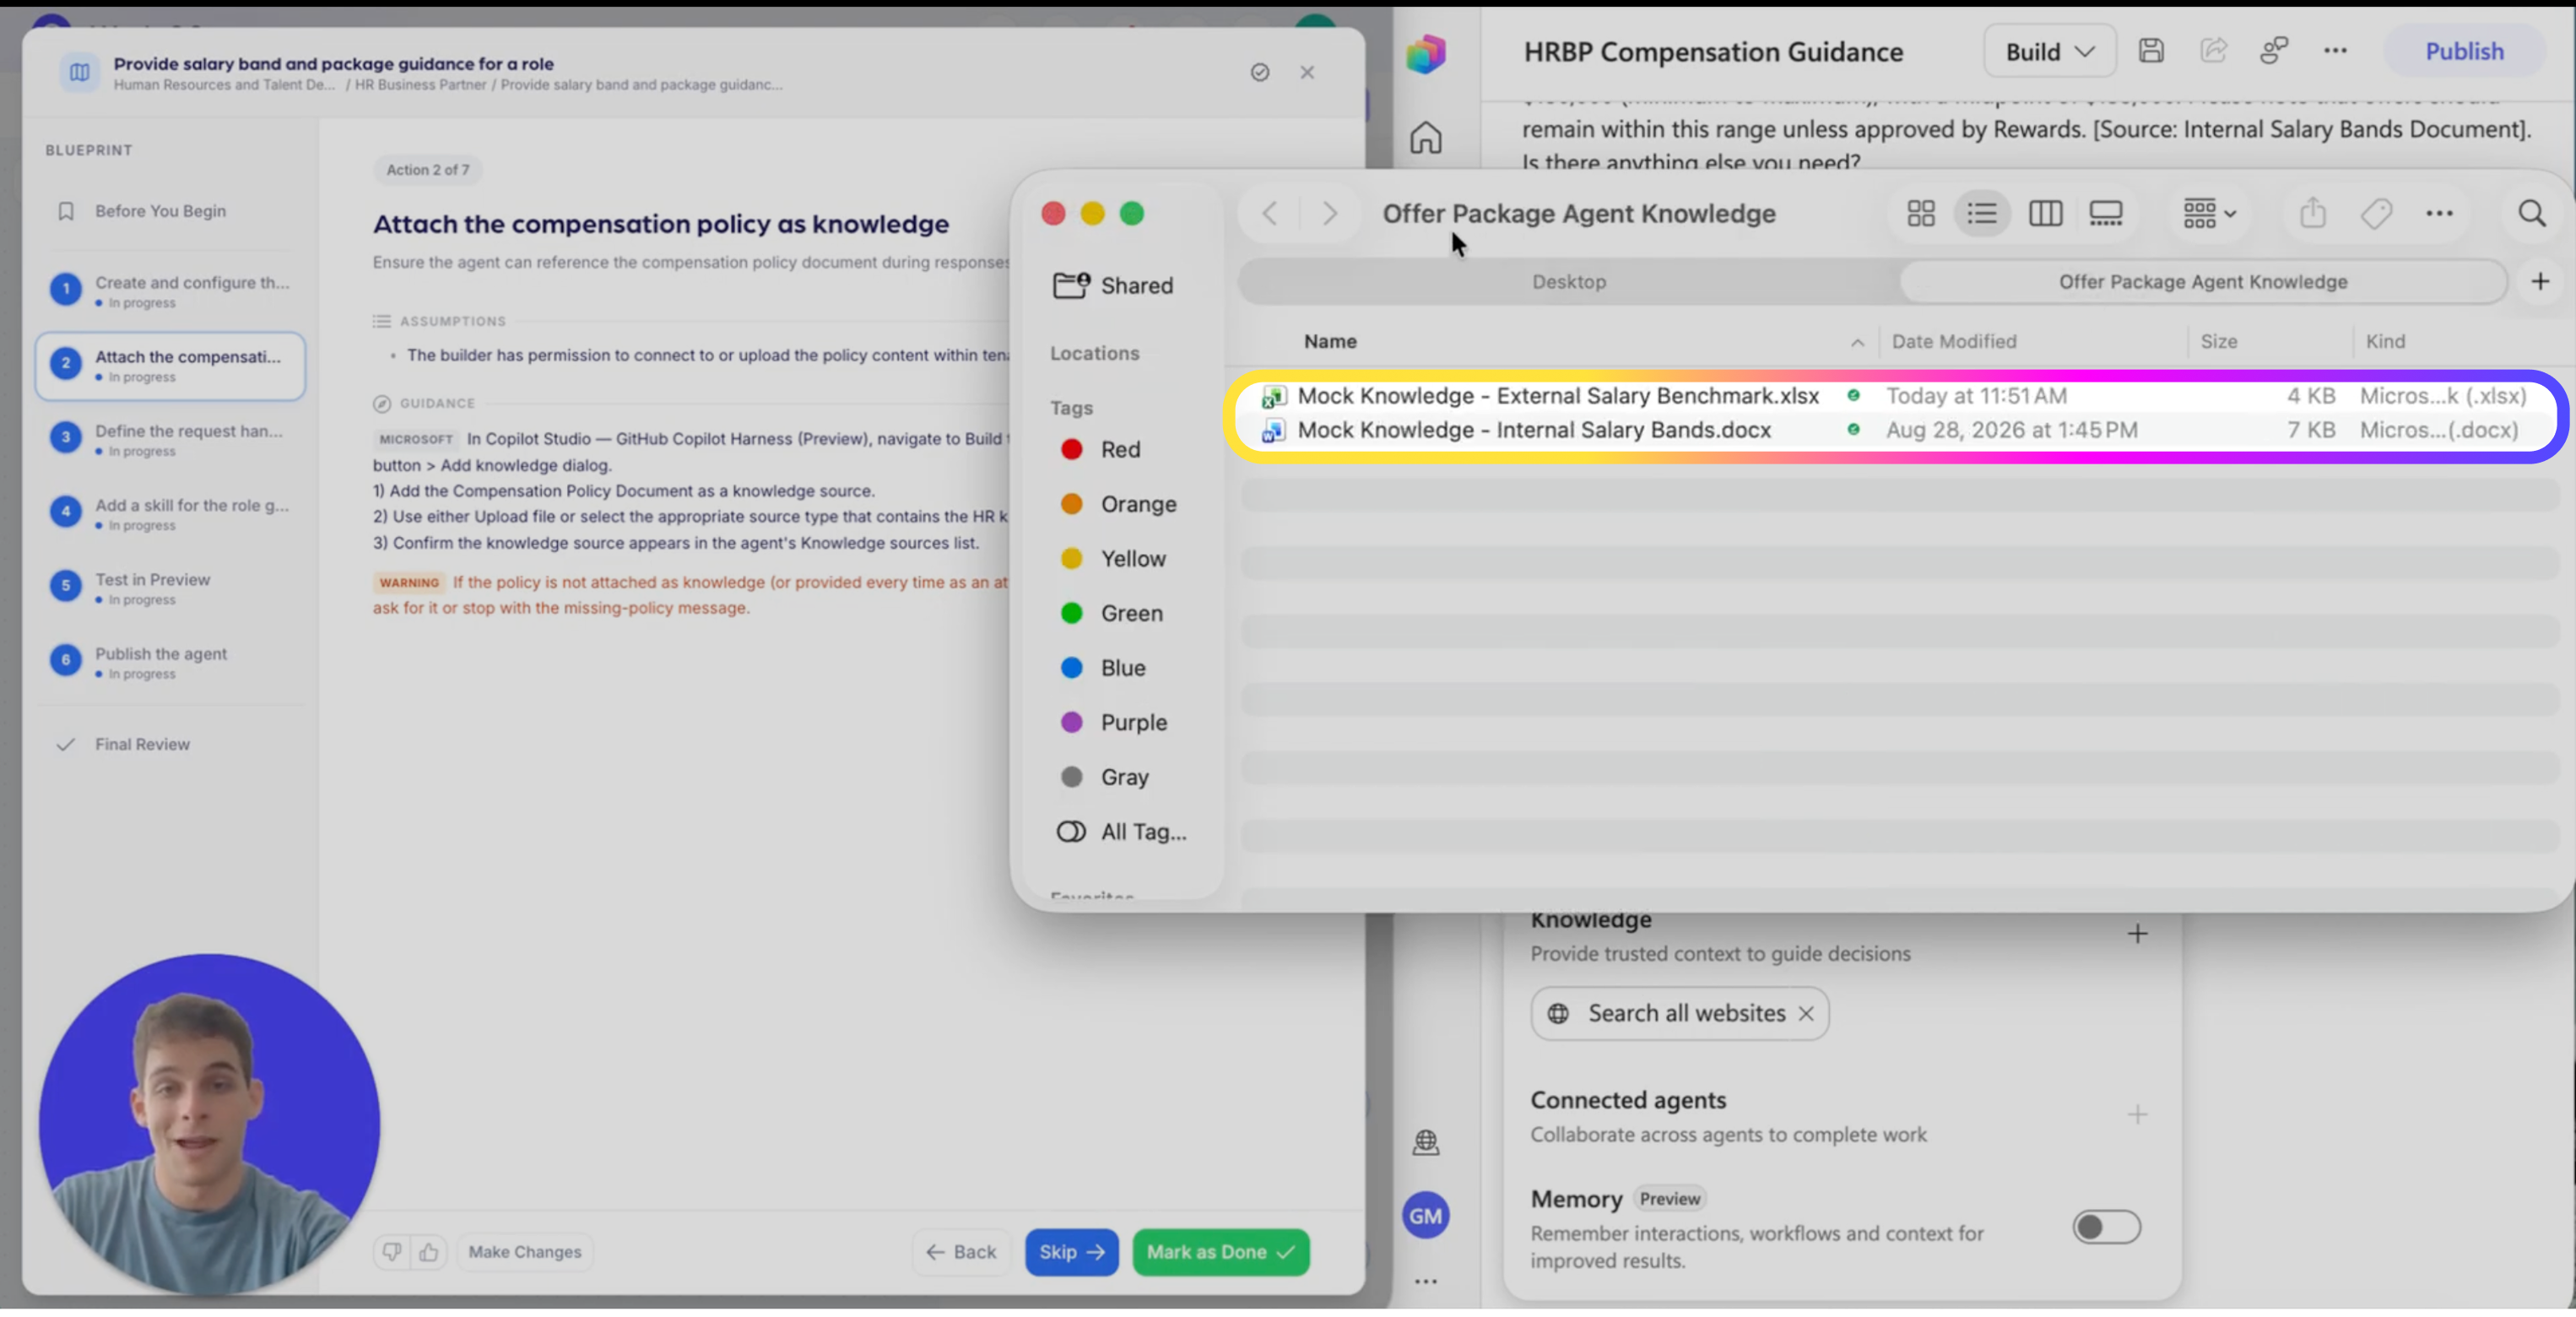Click the agents icon left of the ellipsis
The height and width of the screenshot is (1317, 2576).
[2274, 51]
